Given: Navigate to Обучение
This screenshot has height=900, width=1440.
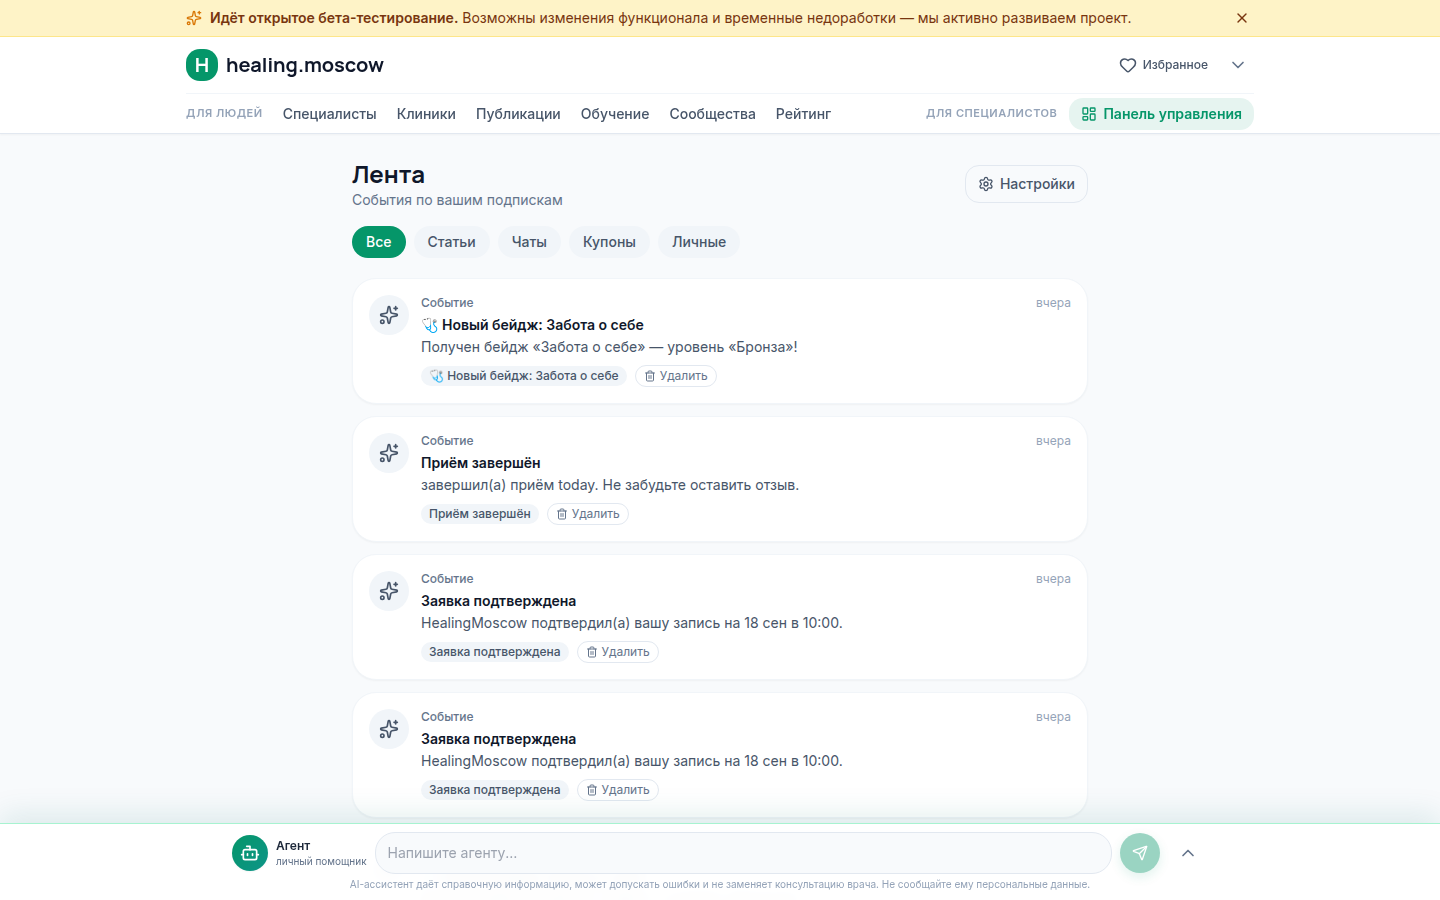Looking at the screenshot, I should click(x=615, y=114).
